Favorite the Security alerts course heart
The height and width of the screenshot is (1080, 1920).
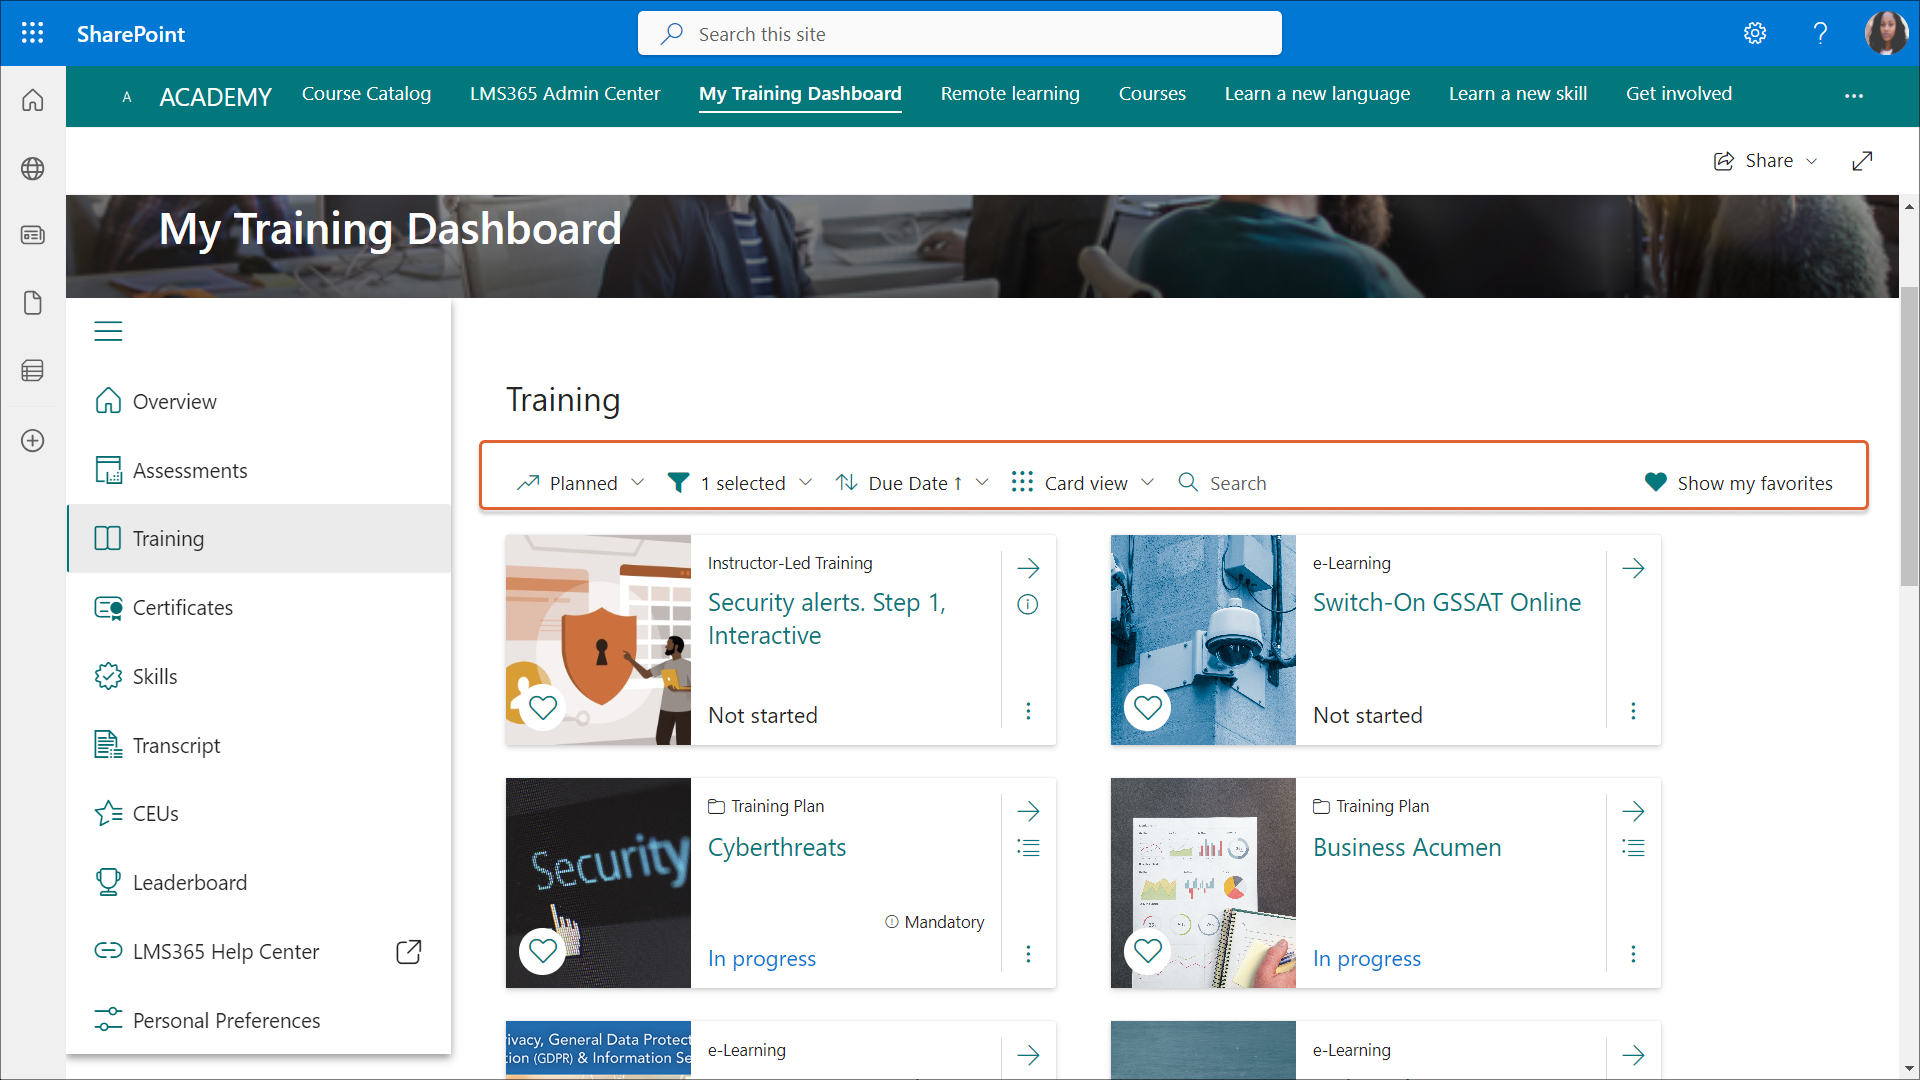543,708
